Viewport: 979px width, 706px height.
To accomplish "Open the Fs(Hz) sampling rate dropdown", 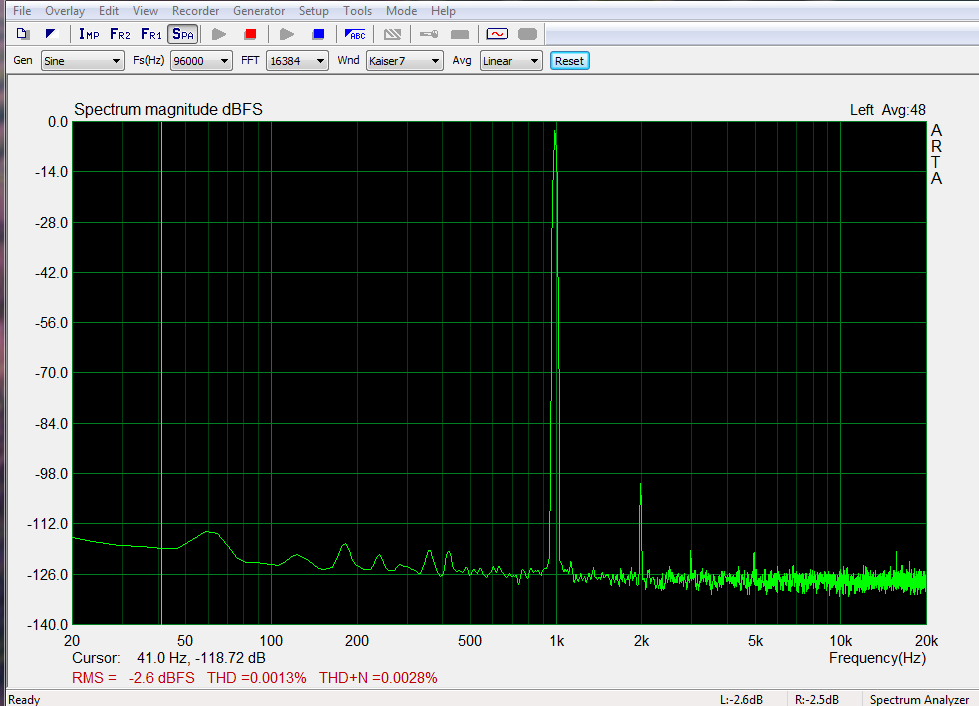I will (201, 61).
